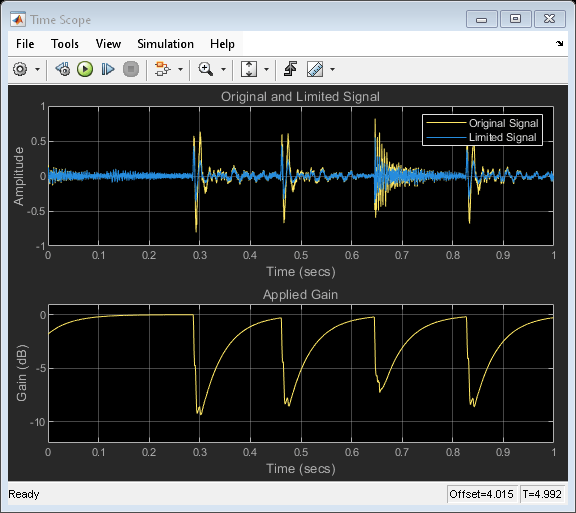Open the View menu
Viewport: 576px width, 513px height.
[x=108, y=44]
